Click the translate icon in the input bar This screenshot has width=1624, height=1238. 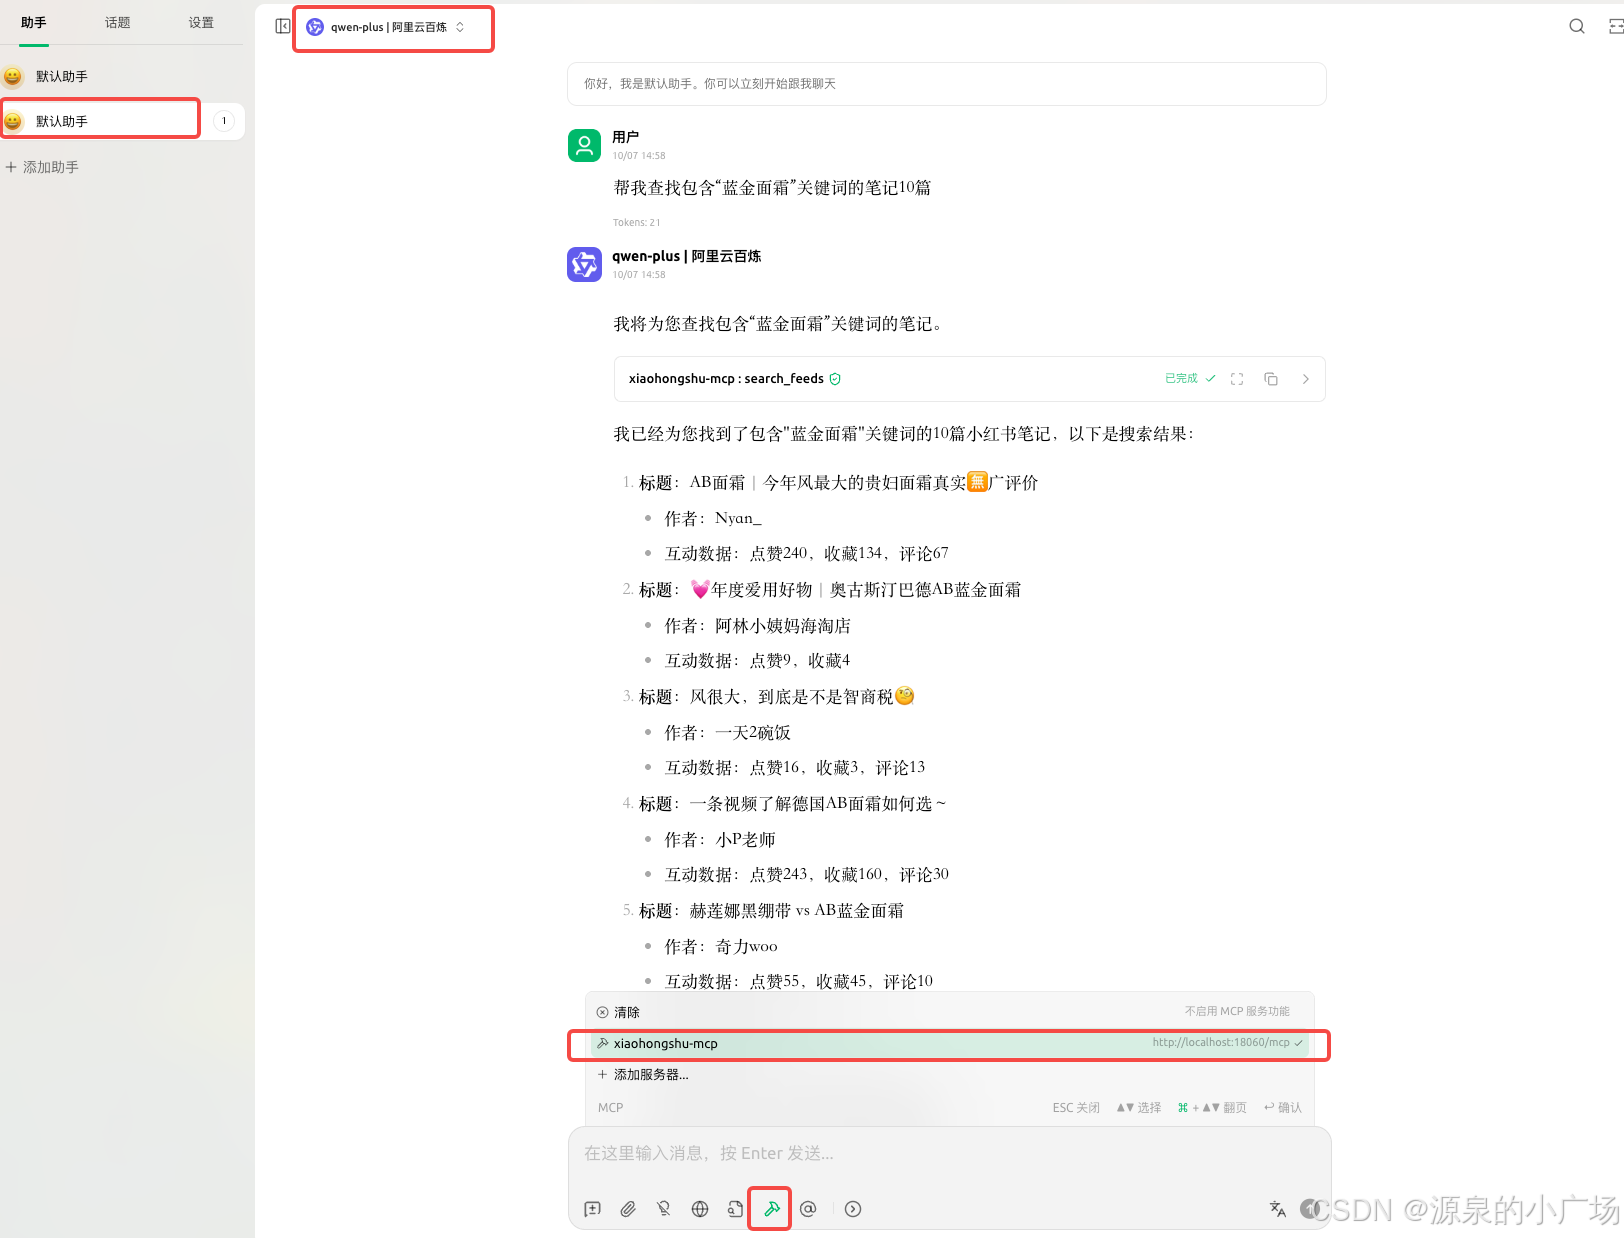point(1278,1209)
